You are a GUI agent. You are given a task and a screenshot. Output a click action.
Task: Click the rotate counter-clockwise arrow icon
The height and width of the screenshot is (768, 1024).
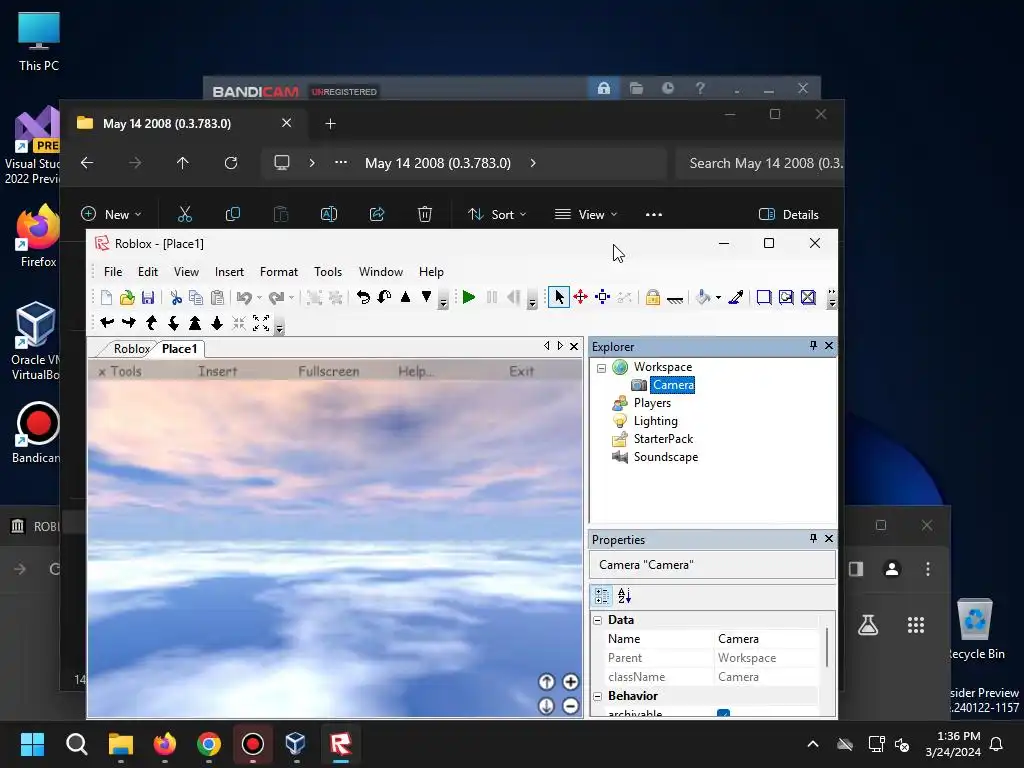click(363, 298)
